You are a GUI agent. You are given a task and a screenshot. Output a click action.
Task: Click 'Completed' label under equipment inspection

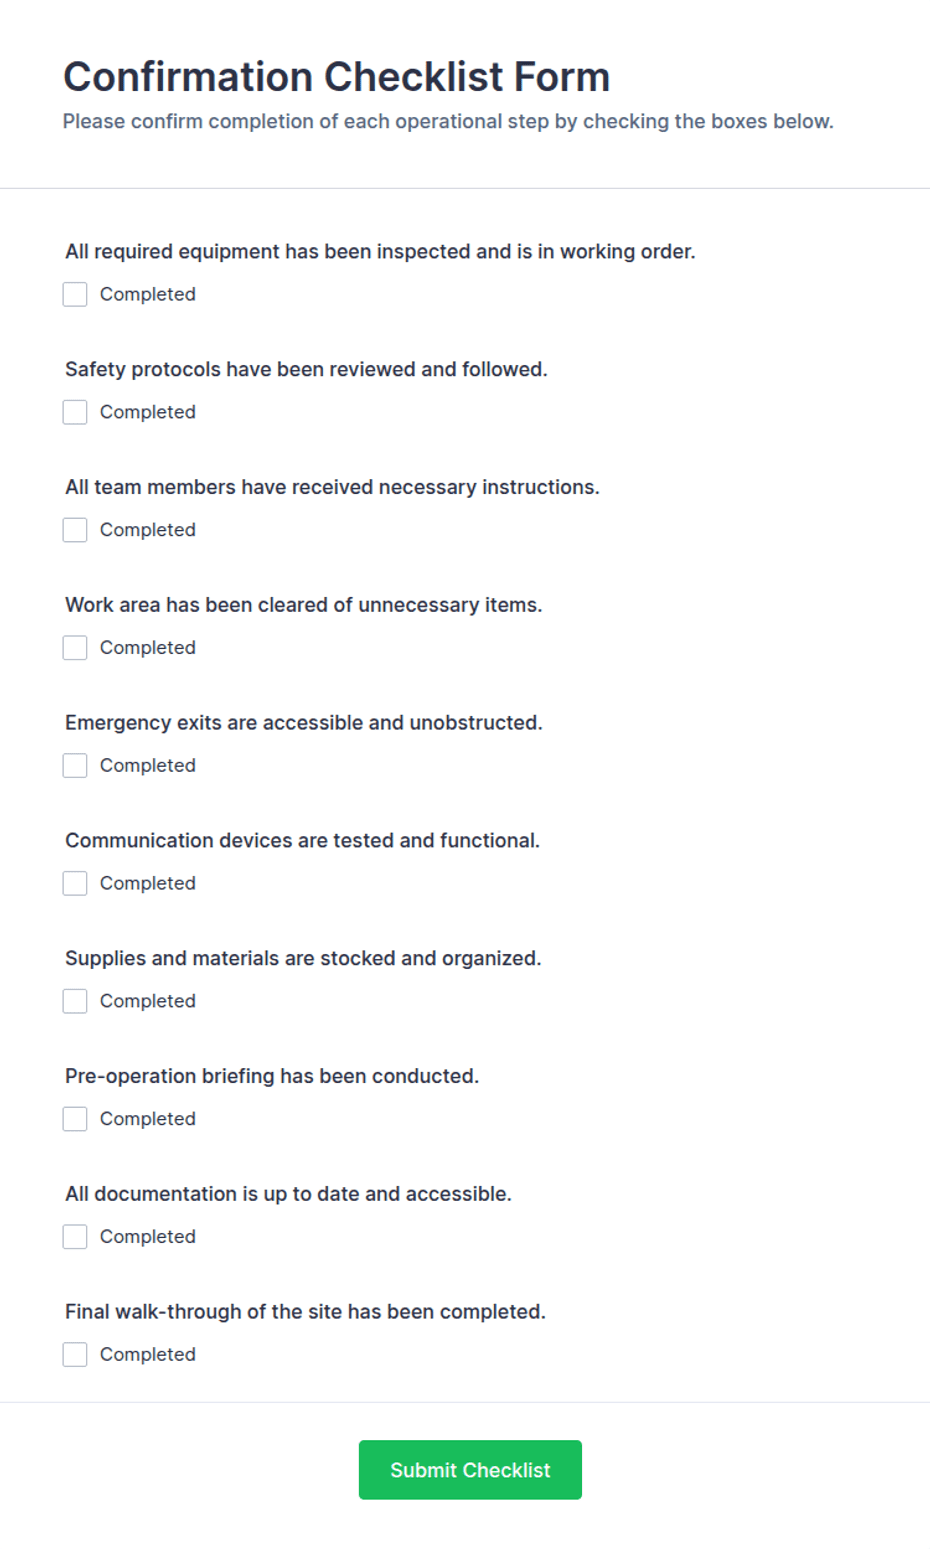pos(148,294)
